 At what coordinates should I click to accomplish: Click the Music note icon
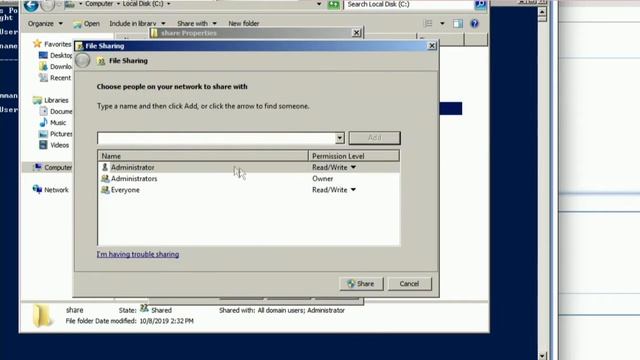coord(43,122)
